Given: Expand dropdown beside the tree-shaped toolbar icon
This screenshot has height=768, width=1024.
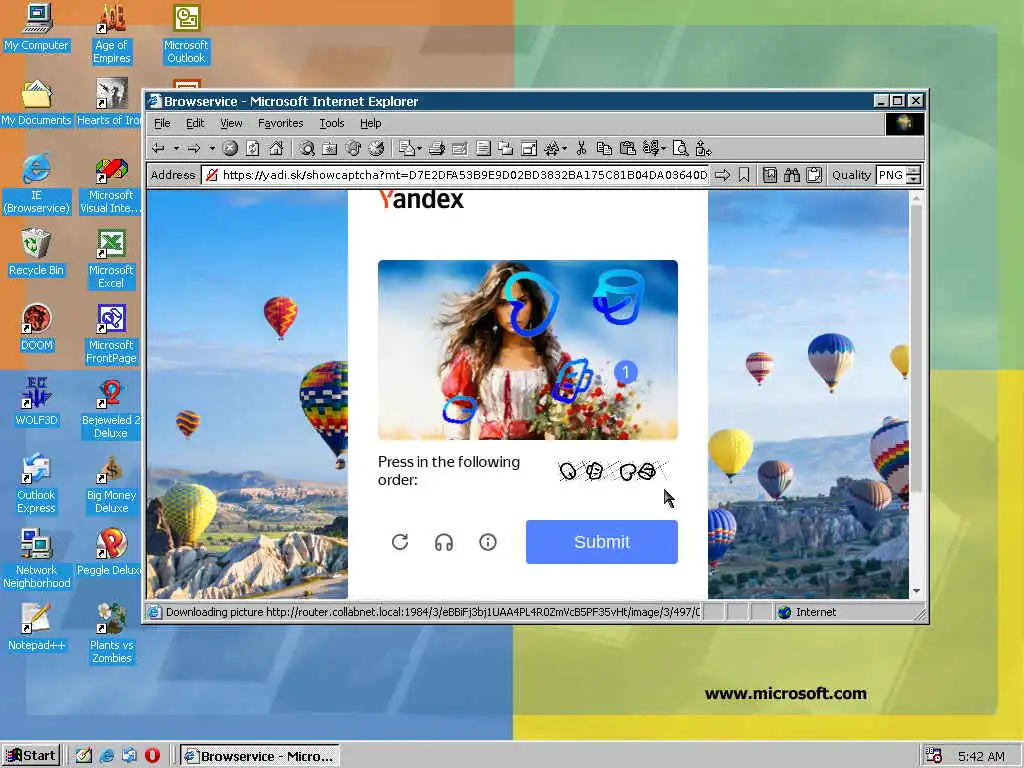Looking at the screenshot, I should 564,149.
